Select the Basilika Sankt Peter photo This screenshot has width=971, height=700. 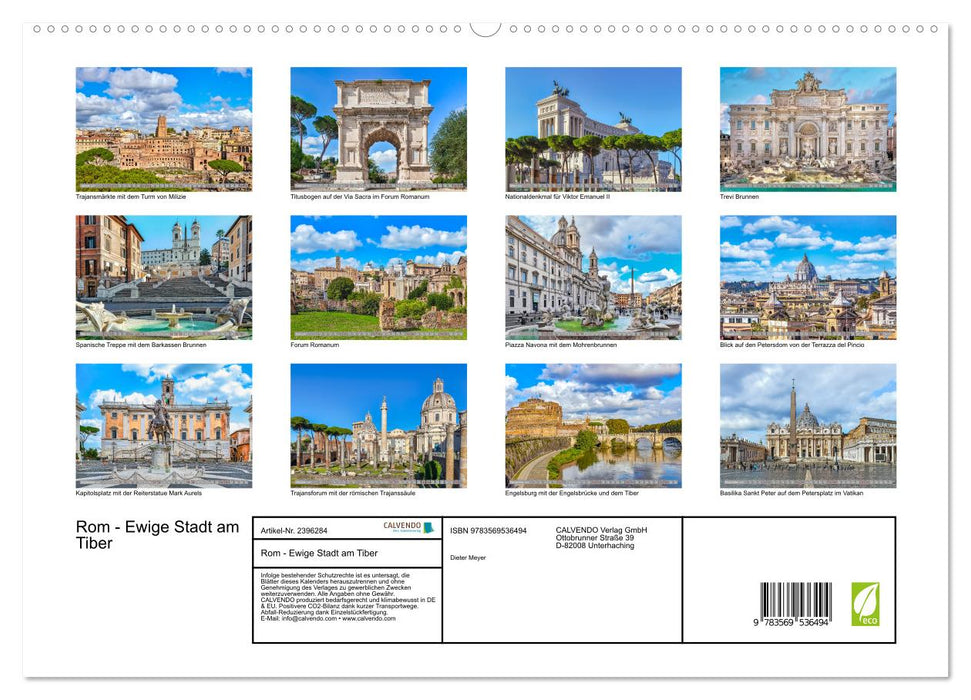coord(808,426)
